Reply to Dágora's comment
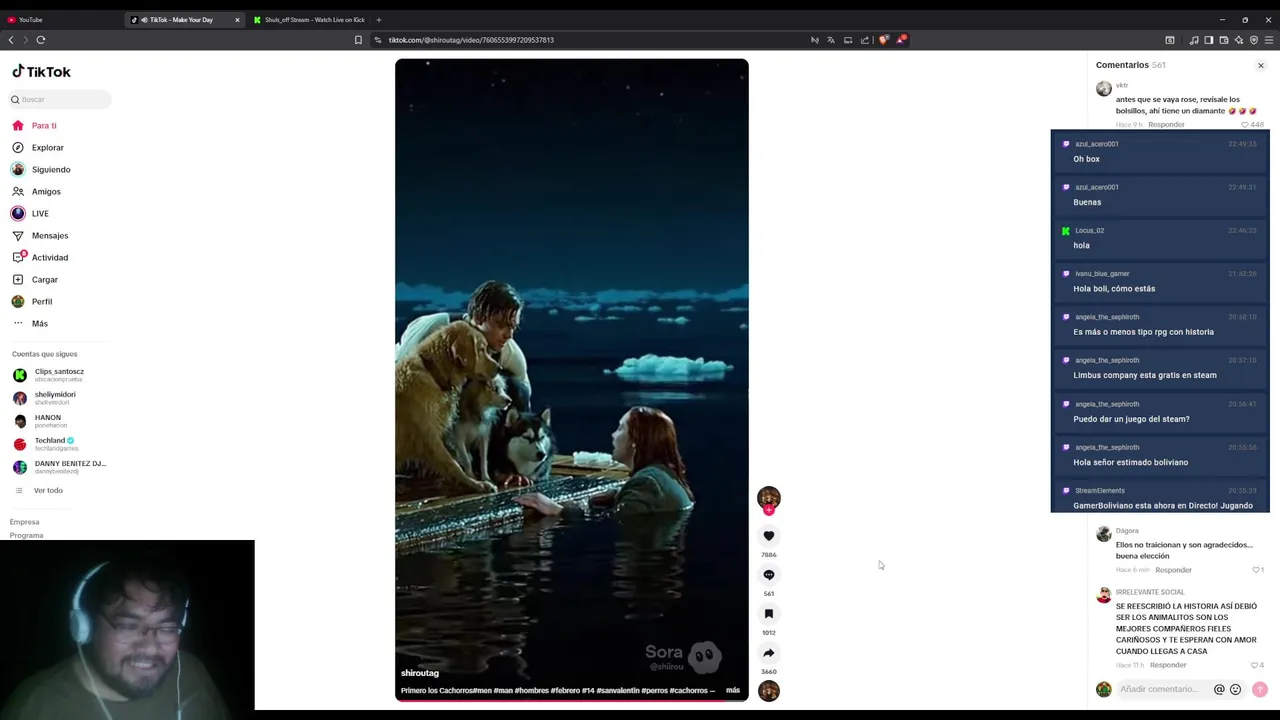 pos(1173,570)
